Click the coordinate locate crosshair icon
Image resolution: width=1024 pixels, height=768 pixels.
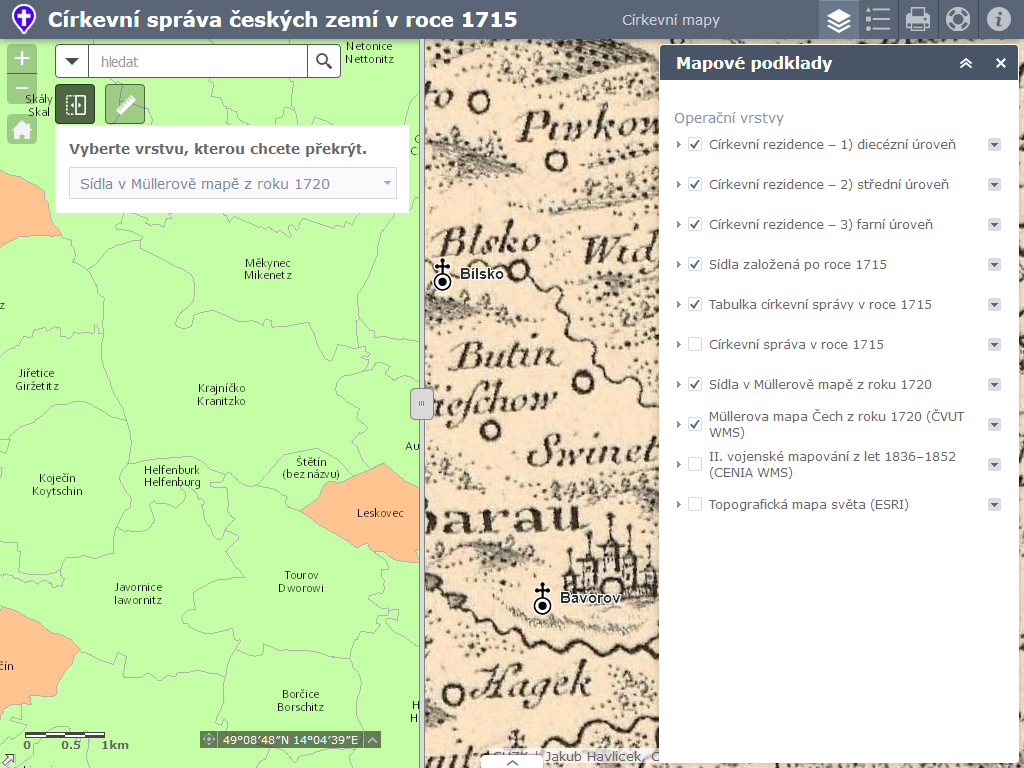pyautogui.click(x=208, y=740)
